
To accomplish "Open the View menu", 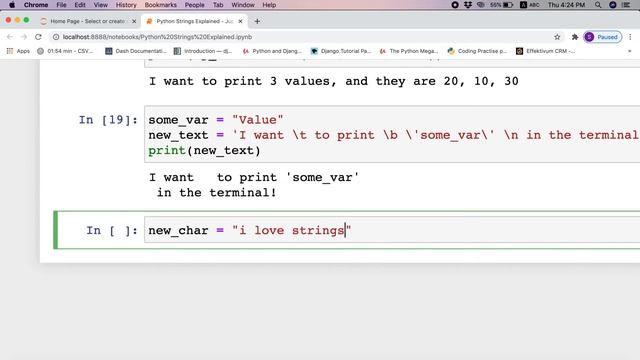I will pyautogui.click(x=100, y=5).
